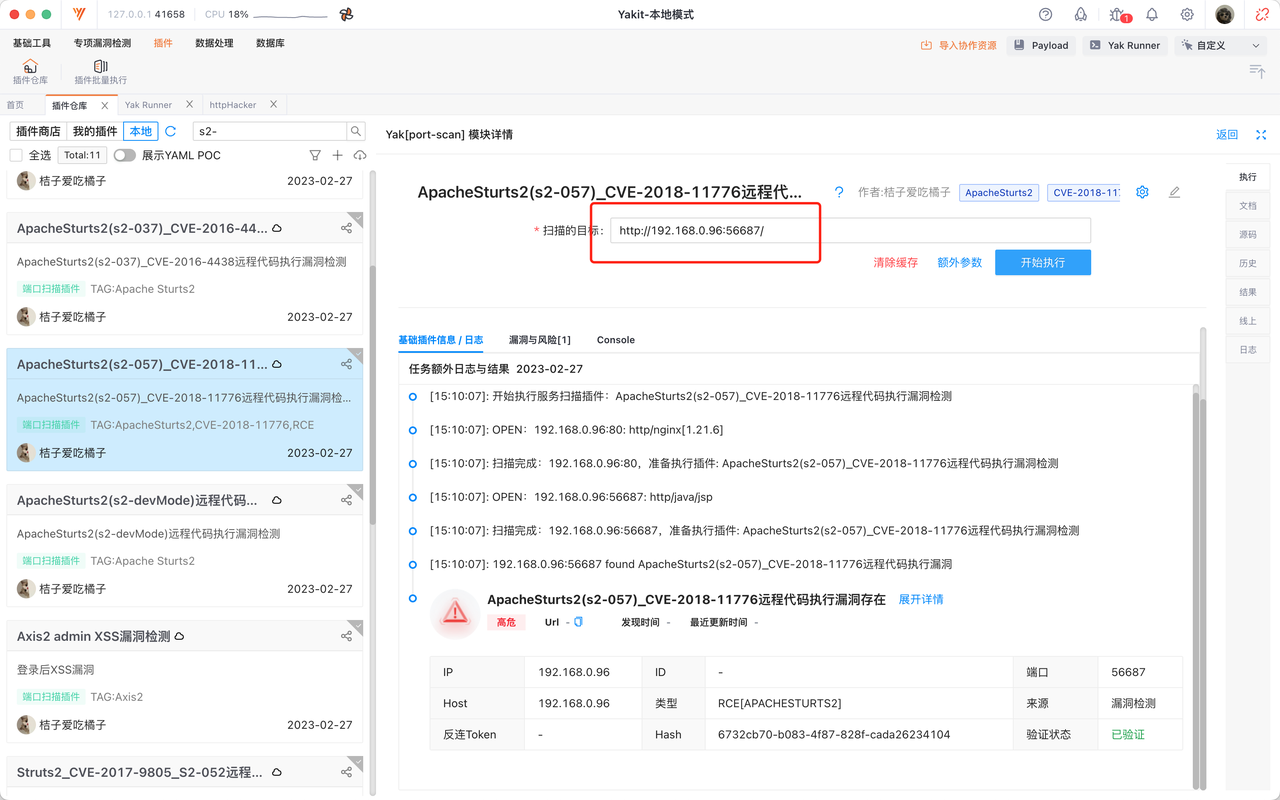
Task: Toggle fullscreen for the module detail panel
Action: tap(1261, 134)
